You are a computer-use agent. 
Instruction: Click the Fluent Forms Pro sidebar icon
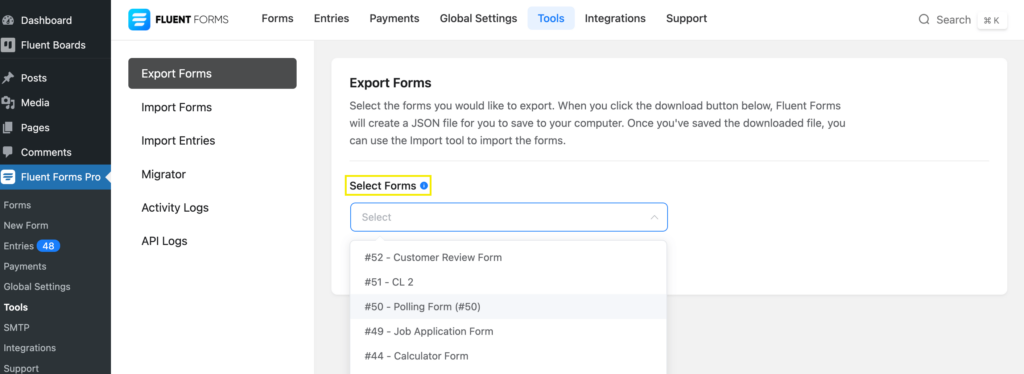[8, 177]
